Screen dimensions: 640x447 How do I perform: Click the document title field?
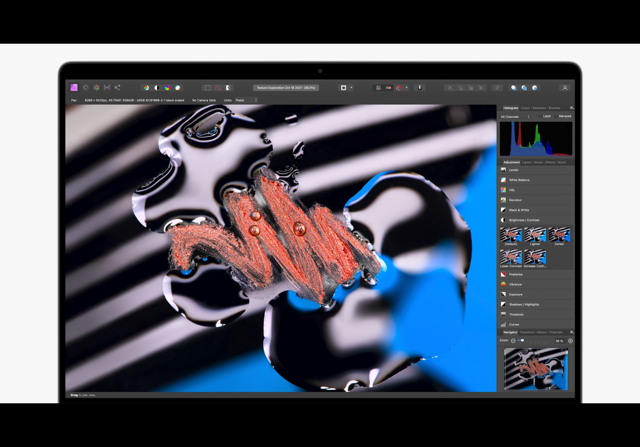click(286, 88)
